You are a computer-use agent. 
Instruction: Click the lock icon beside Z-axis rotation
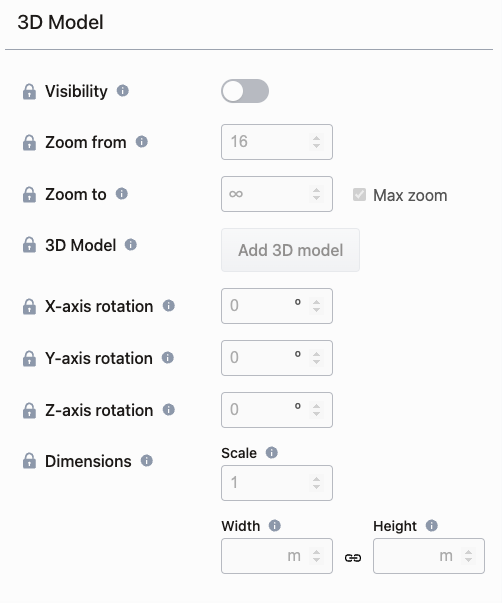tap(29, 410)
